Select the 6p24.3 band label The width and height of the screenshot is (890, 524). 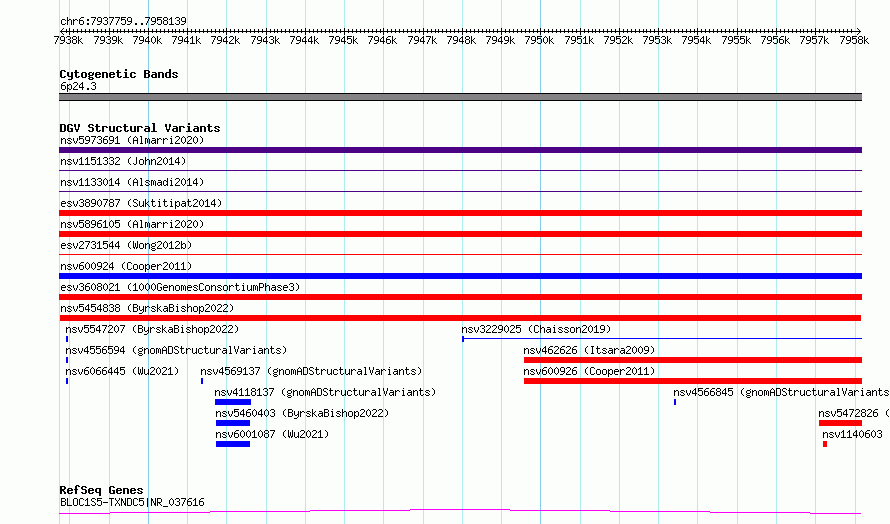tap(78, 86)
